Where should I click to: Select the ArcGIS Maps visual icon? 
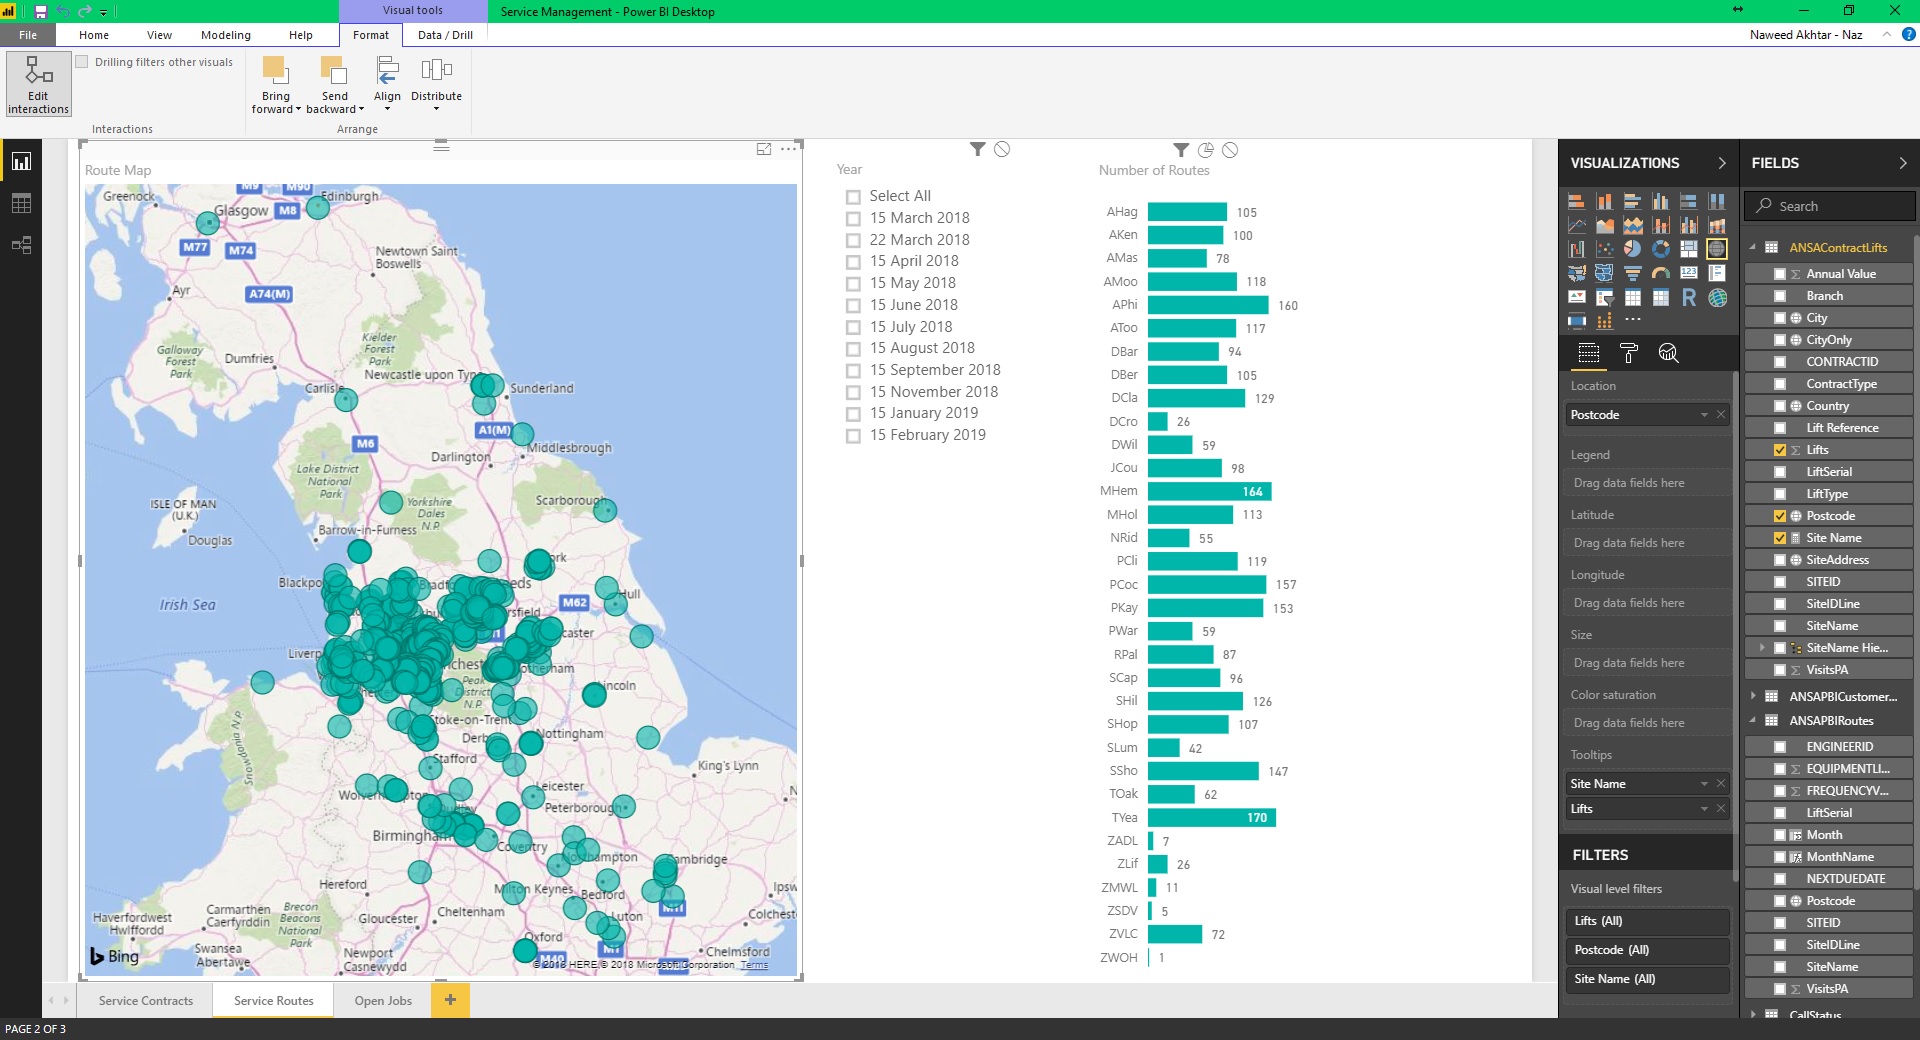(1717, 297)
